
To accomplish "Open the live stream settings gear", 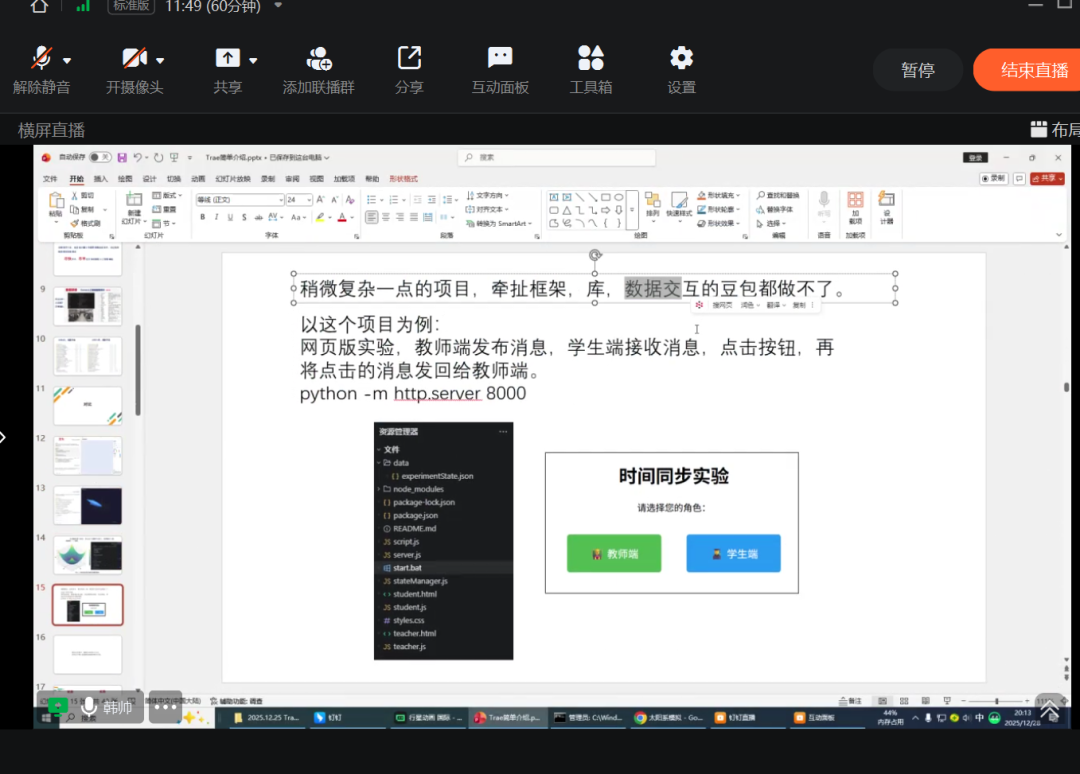I will pyautogui.click(x=681, y=58).
